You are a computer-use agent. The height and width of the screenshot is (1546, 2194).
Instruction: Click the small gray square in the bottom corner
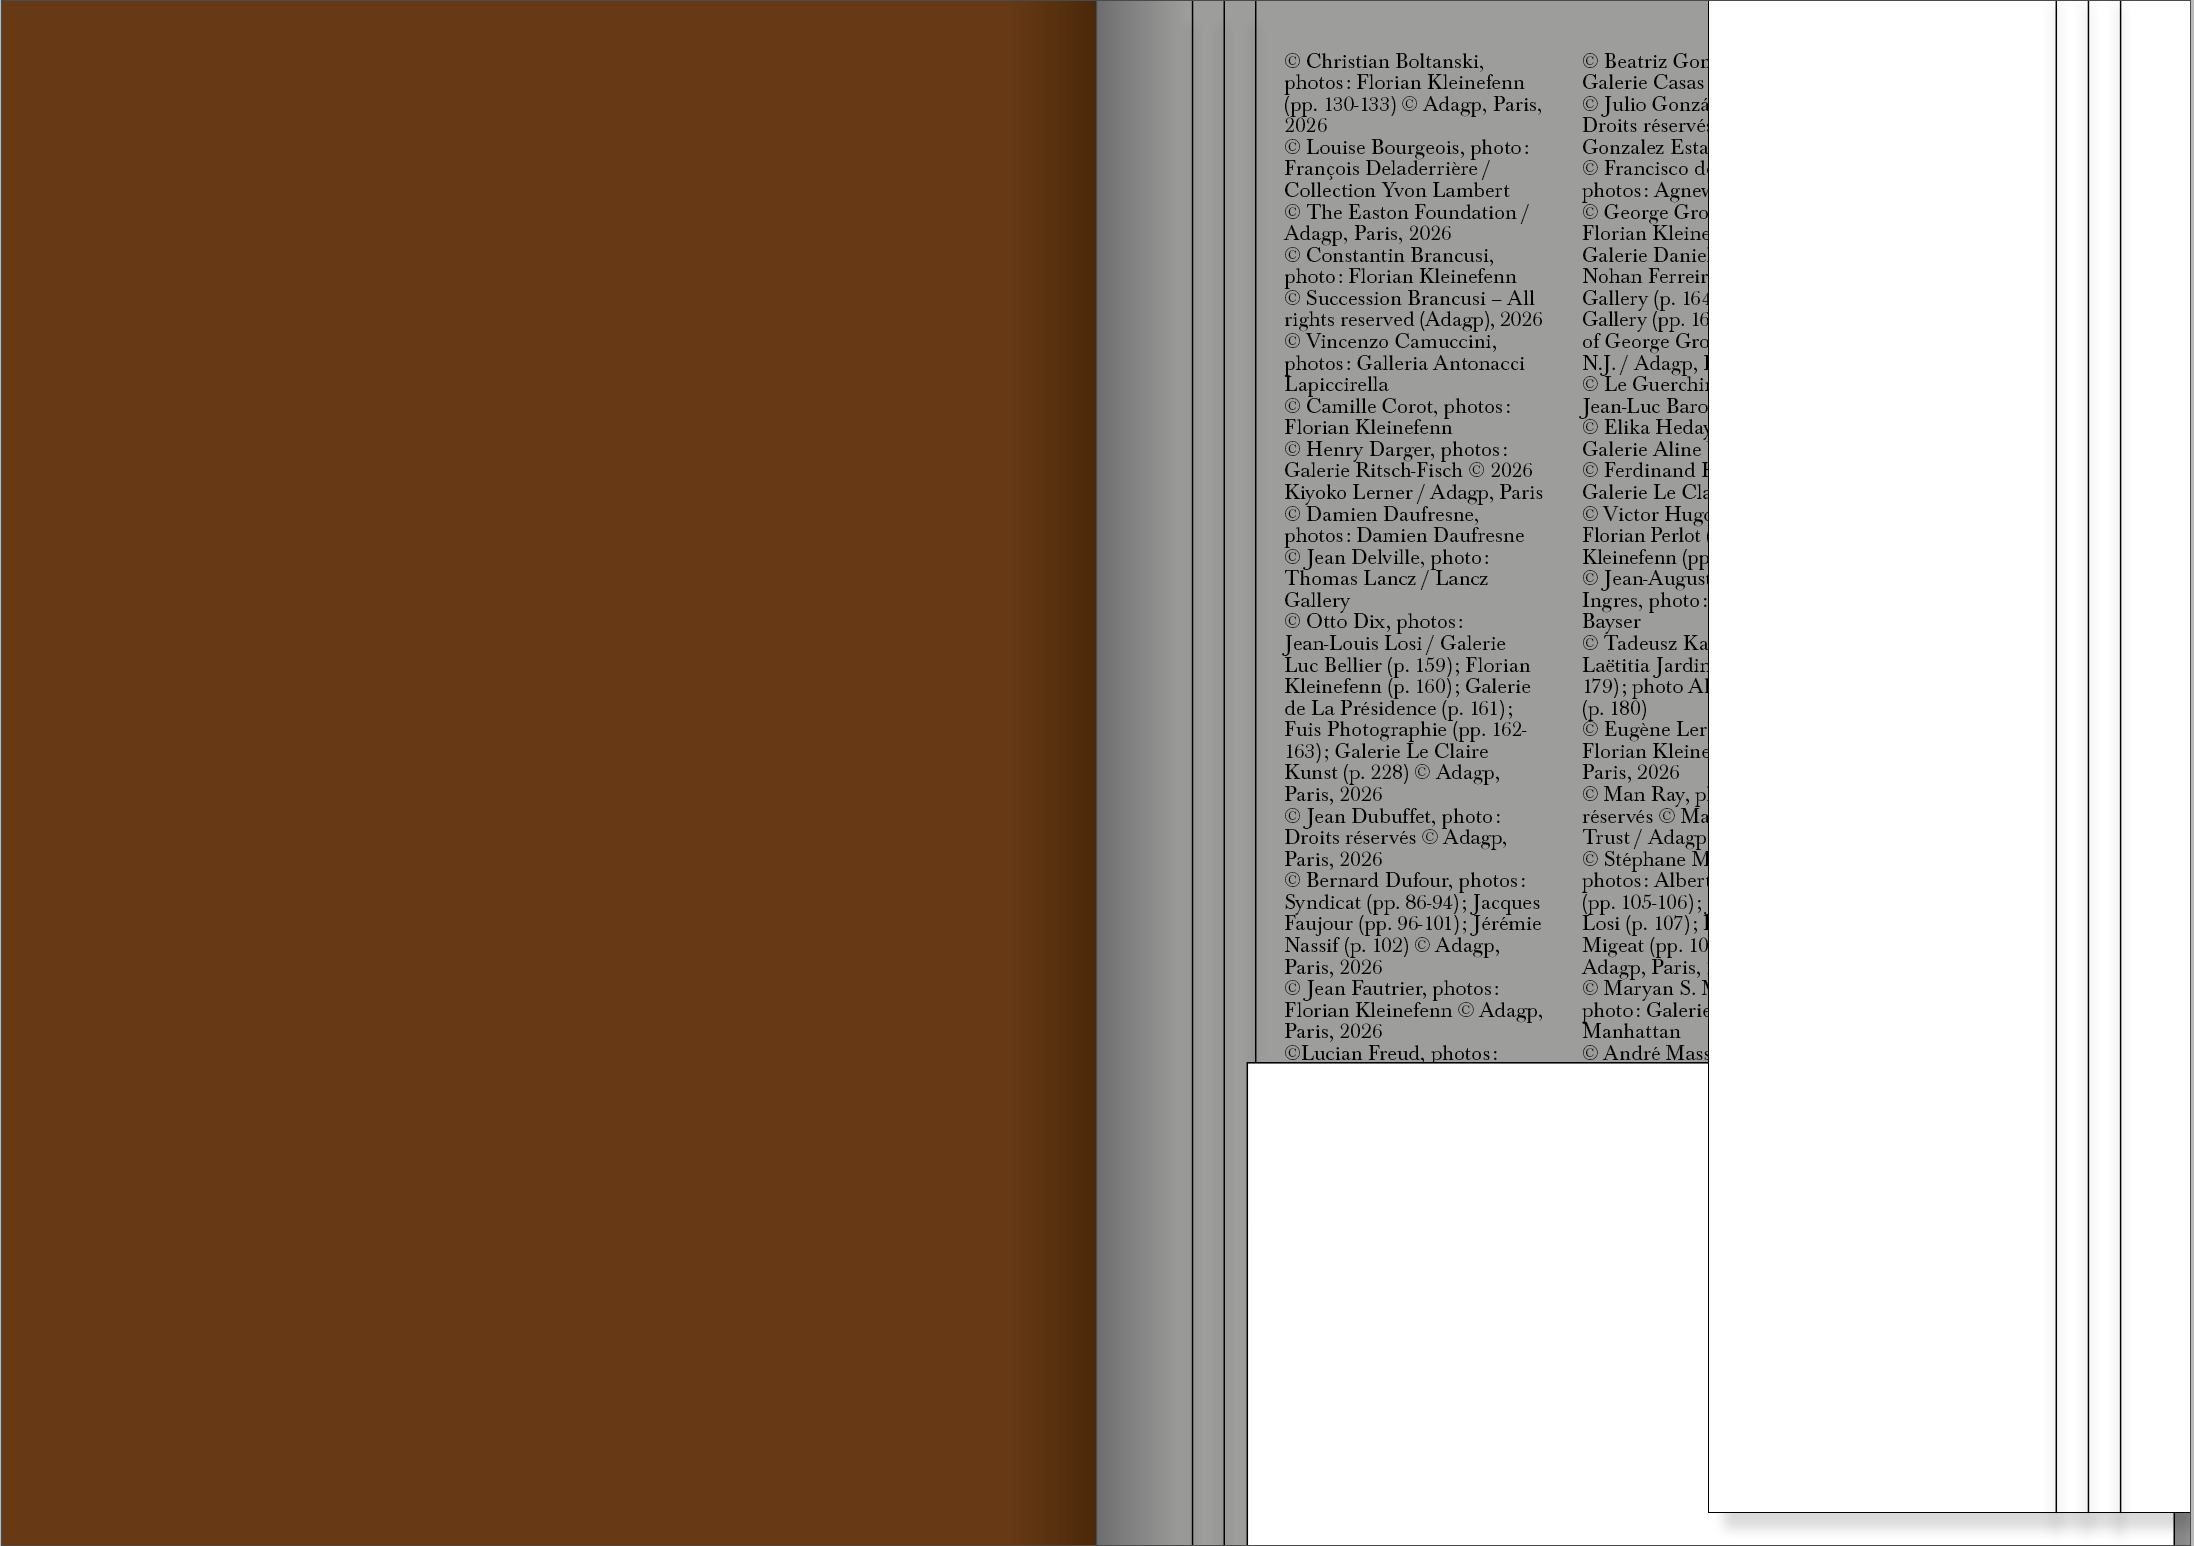(x=2182, y=1529)
